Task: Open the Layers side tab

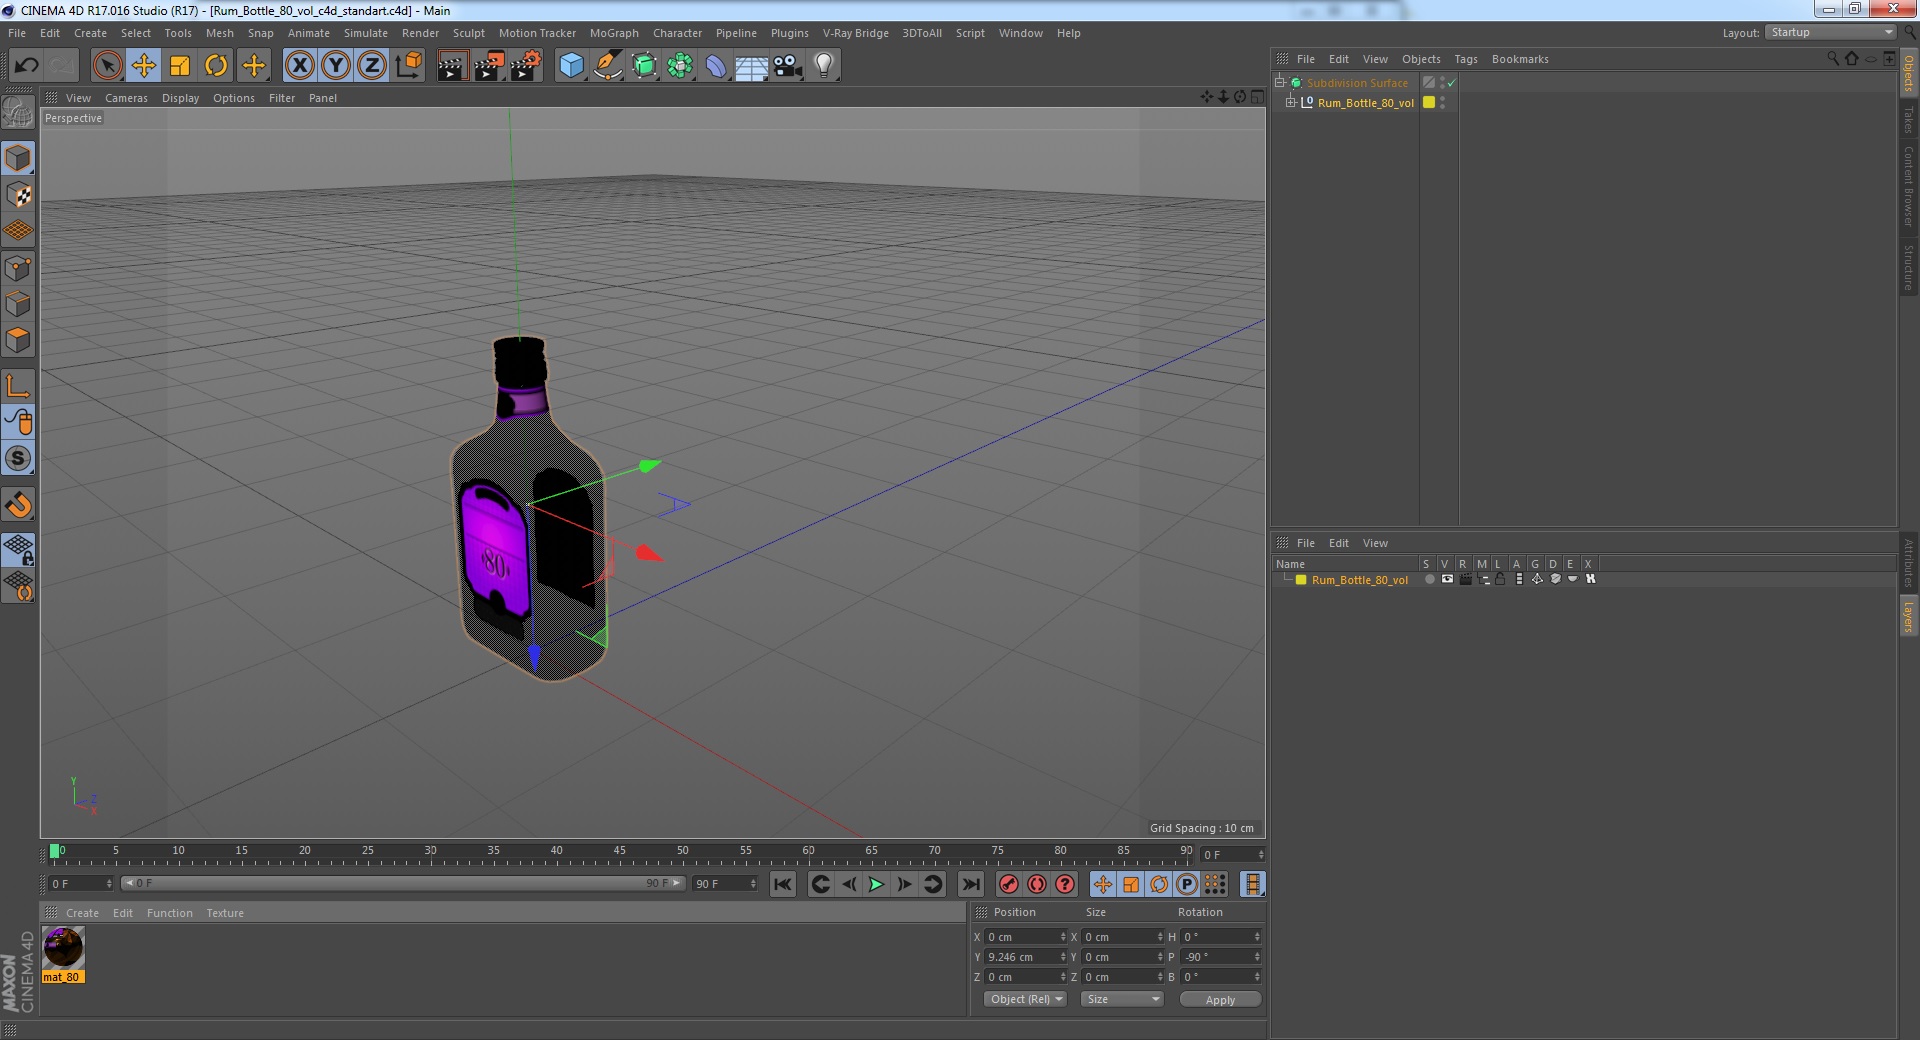Action: click(x=1909, y=616)
